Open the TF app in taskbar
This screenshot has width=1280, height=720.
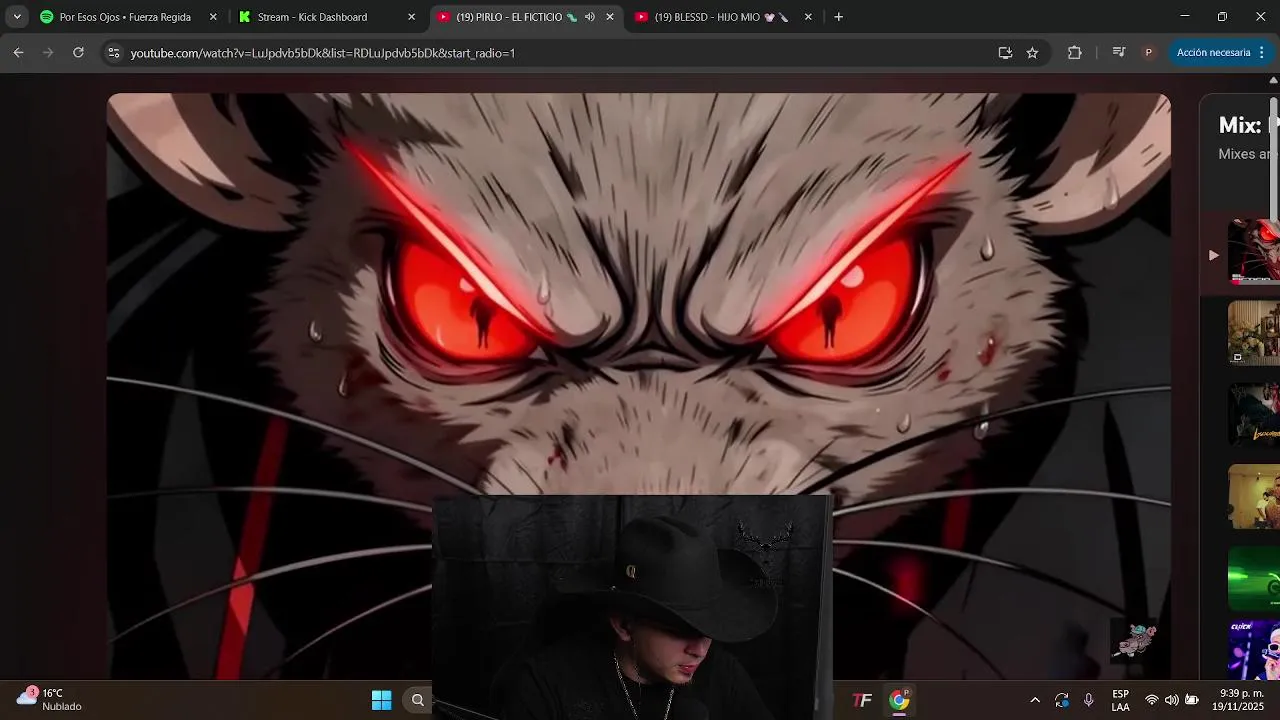[862, 700]
